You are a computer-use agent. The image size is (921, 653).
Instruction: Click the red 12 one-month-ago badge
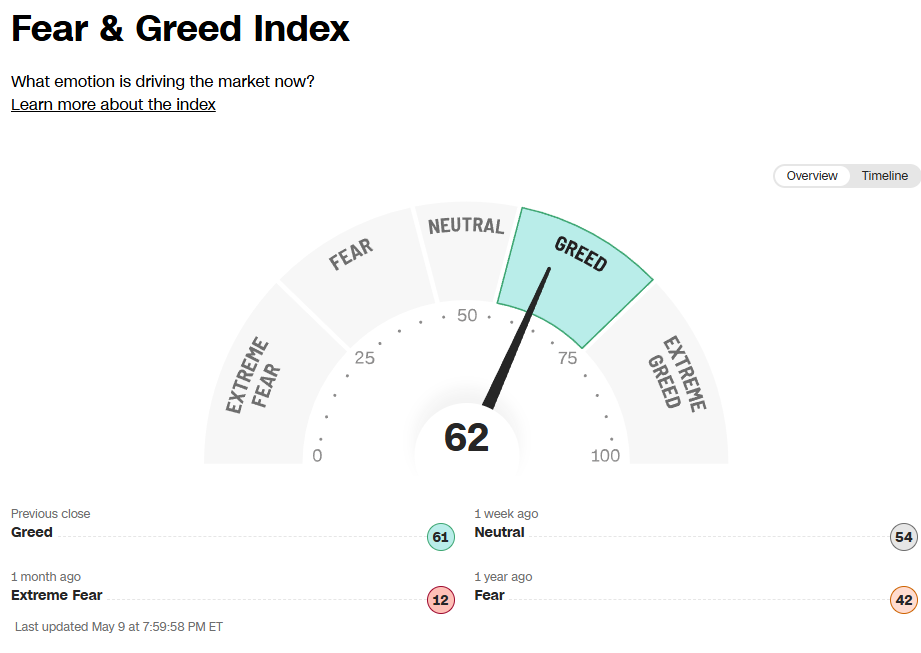[440, 600]
